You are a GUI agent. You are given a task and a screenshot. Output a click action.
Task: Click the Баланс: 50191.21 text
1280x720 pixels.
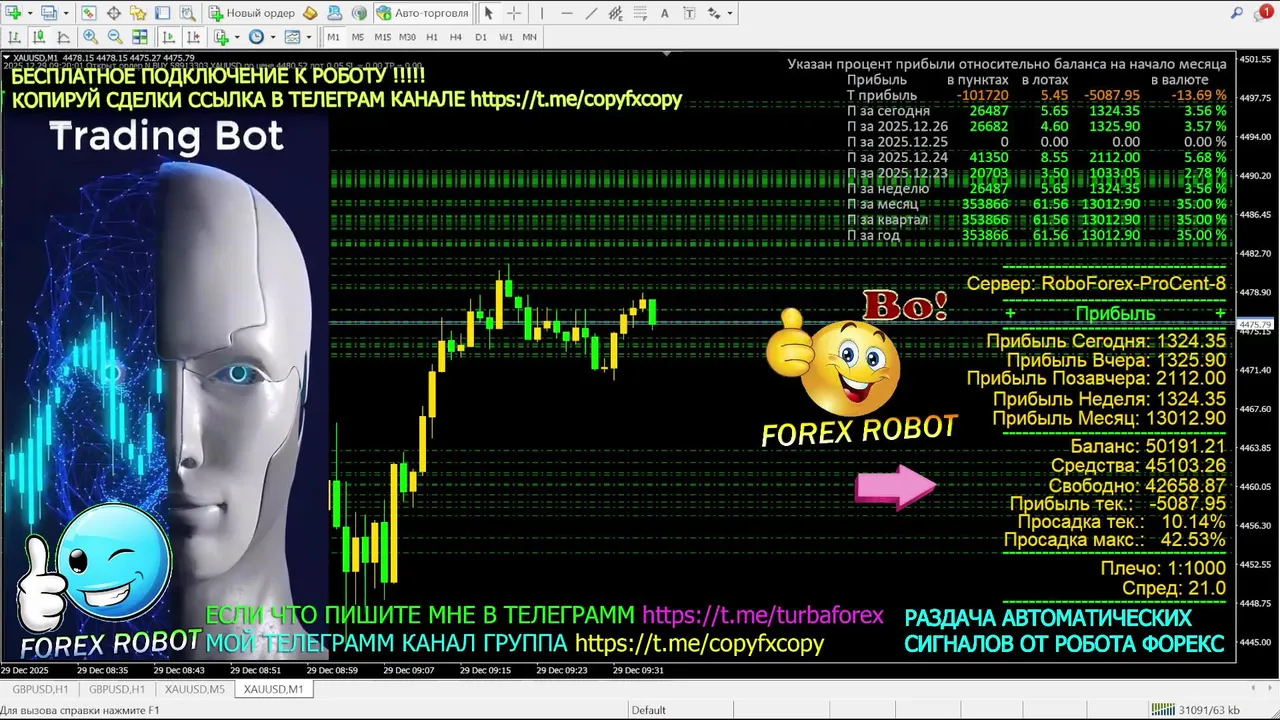[x=1148, y=446]
